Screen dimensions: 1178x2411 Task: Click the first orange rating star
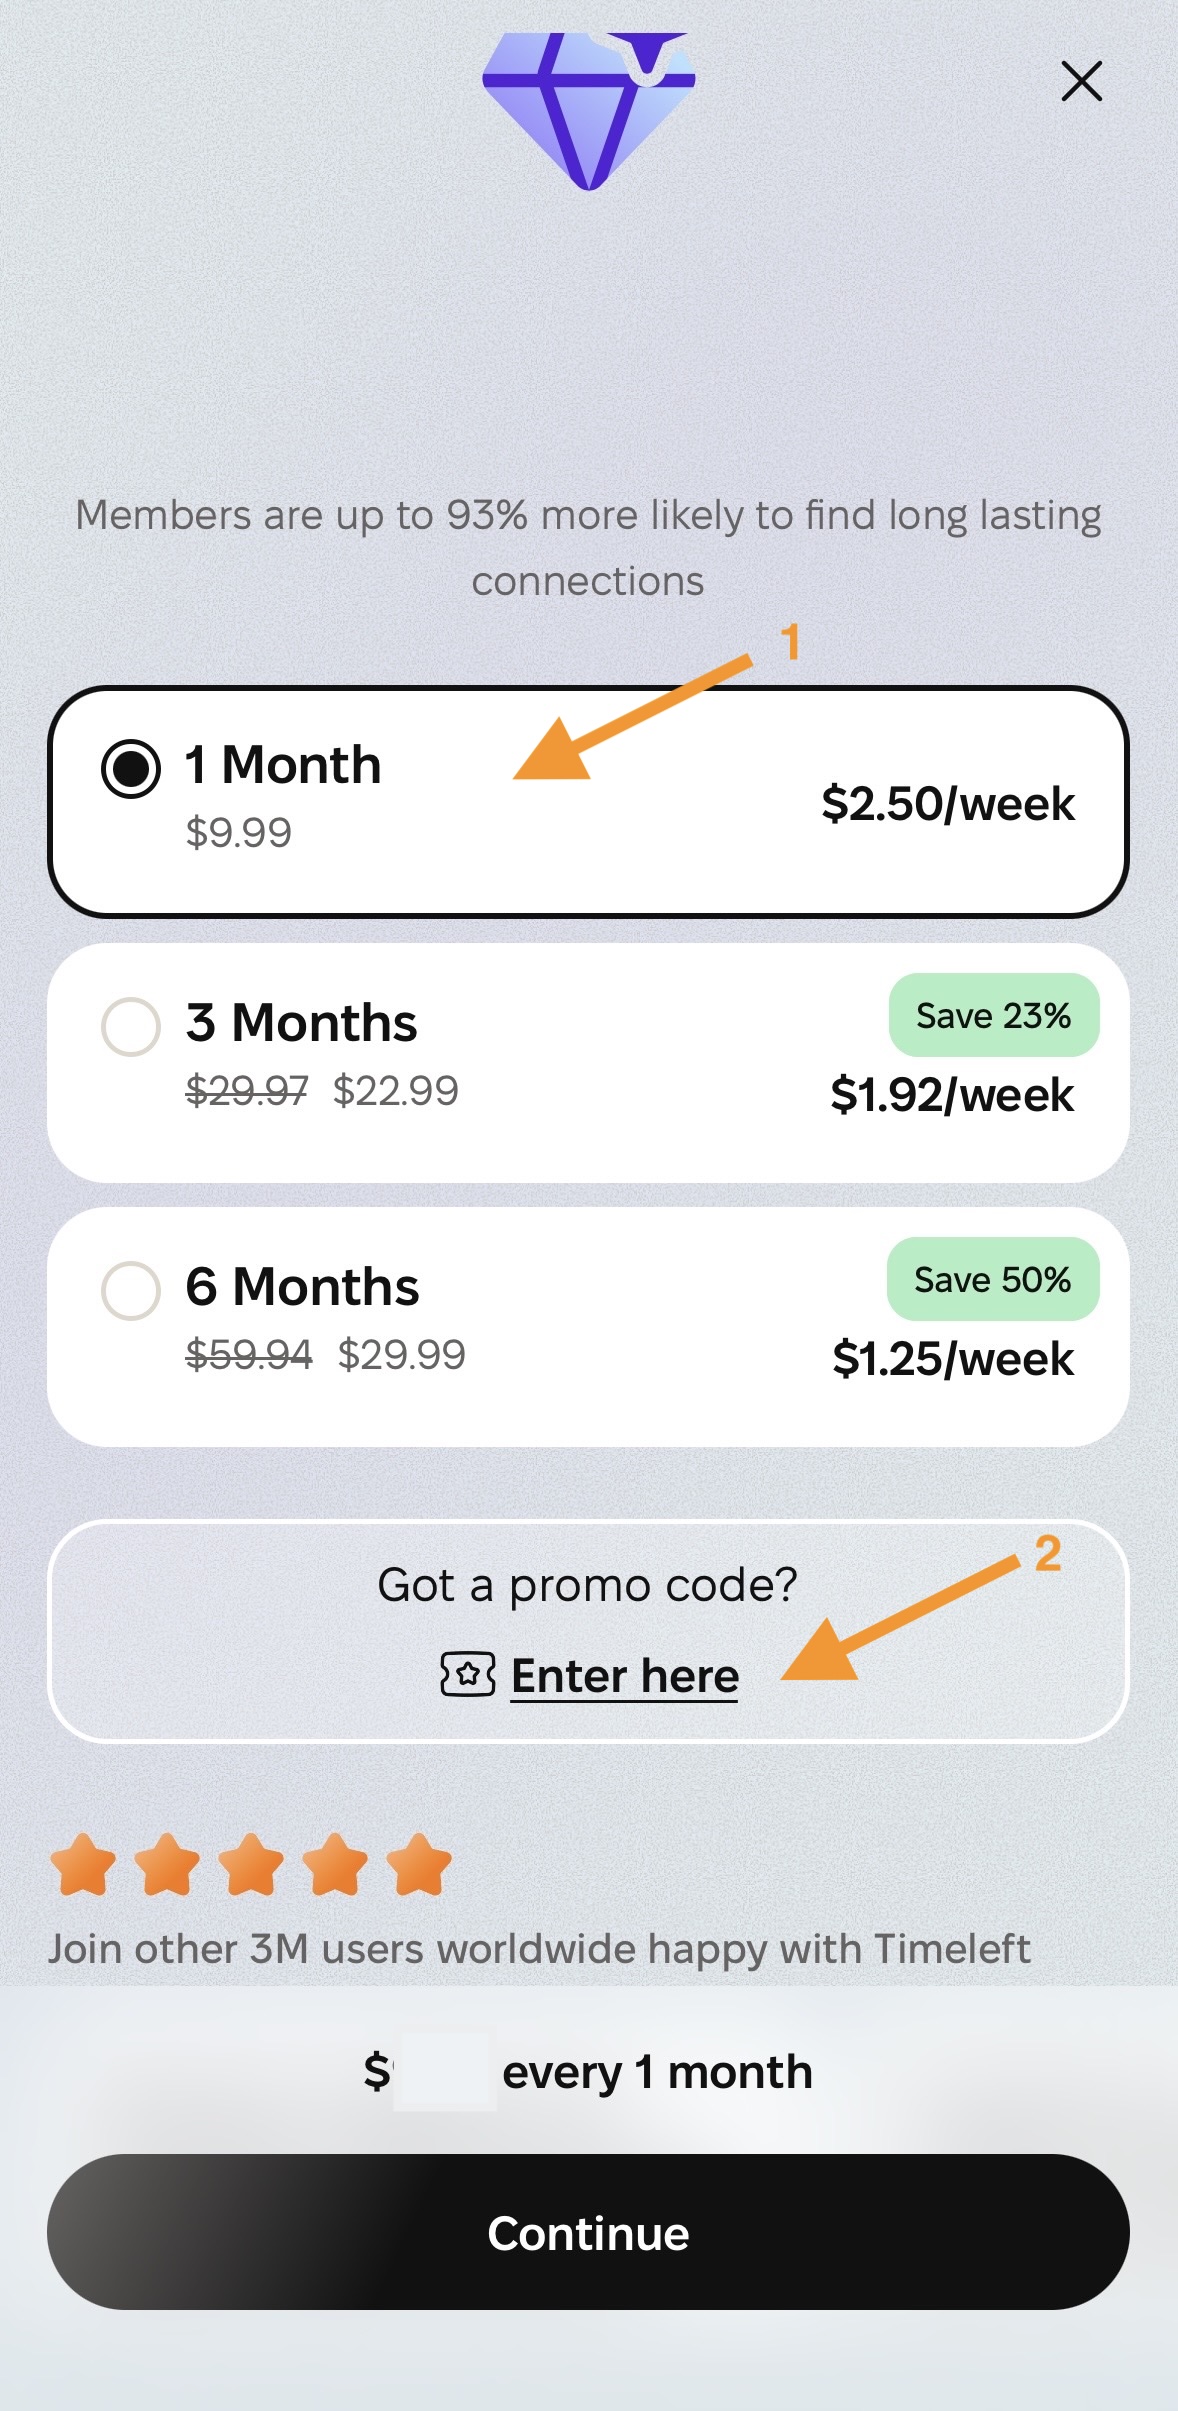pyautogui.click(x=83, y=1865)
